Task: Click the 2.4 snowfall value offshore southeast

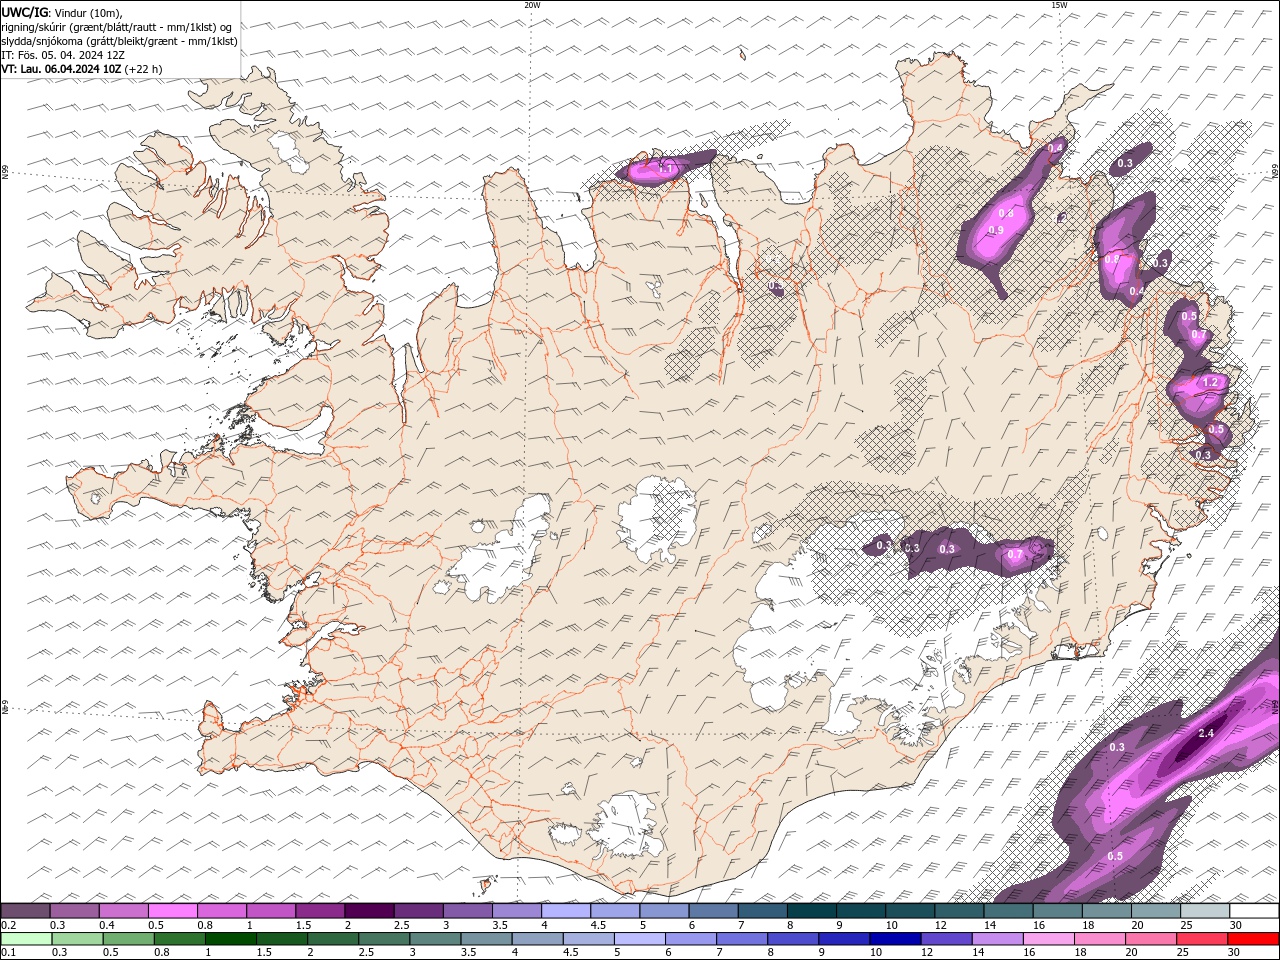Action: click(x=1206, y=734)
